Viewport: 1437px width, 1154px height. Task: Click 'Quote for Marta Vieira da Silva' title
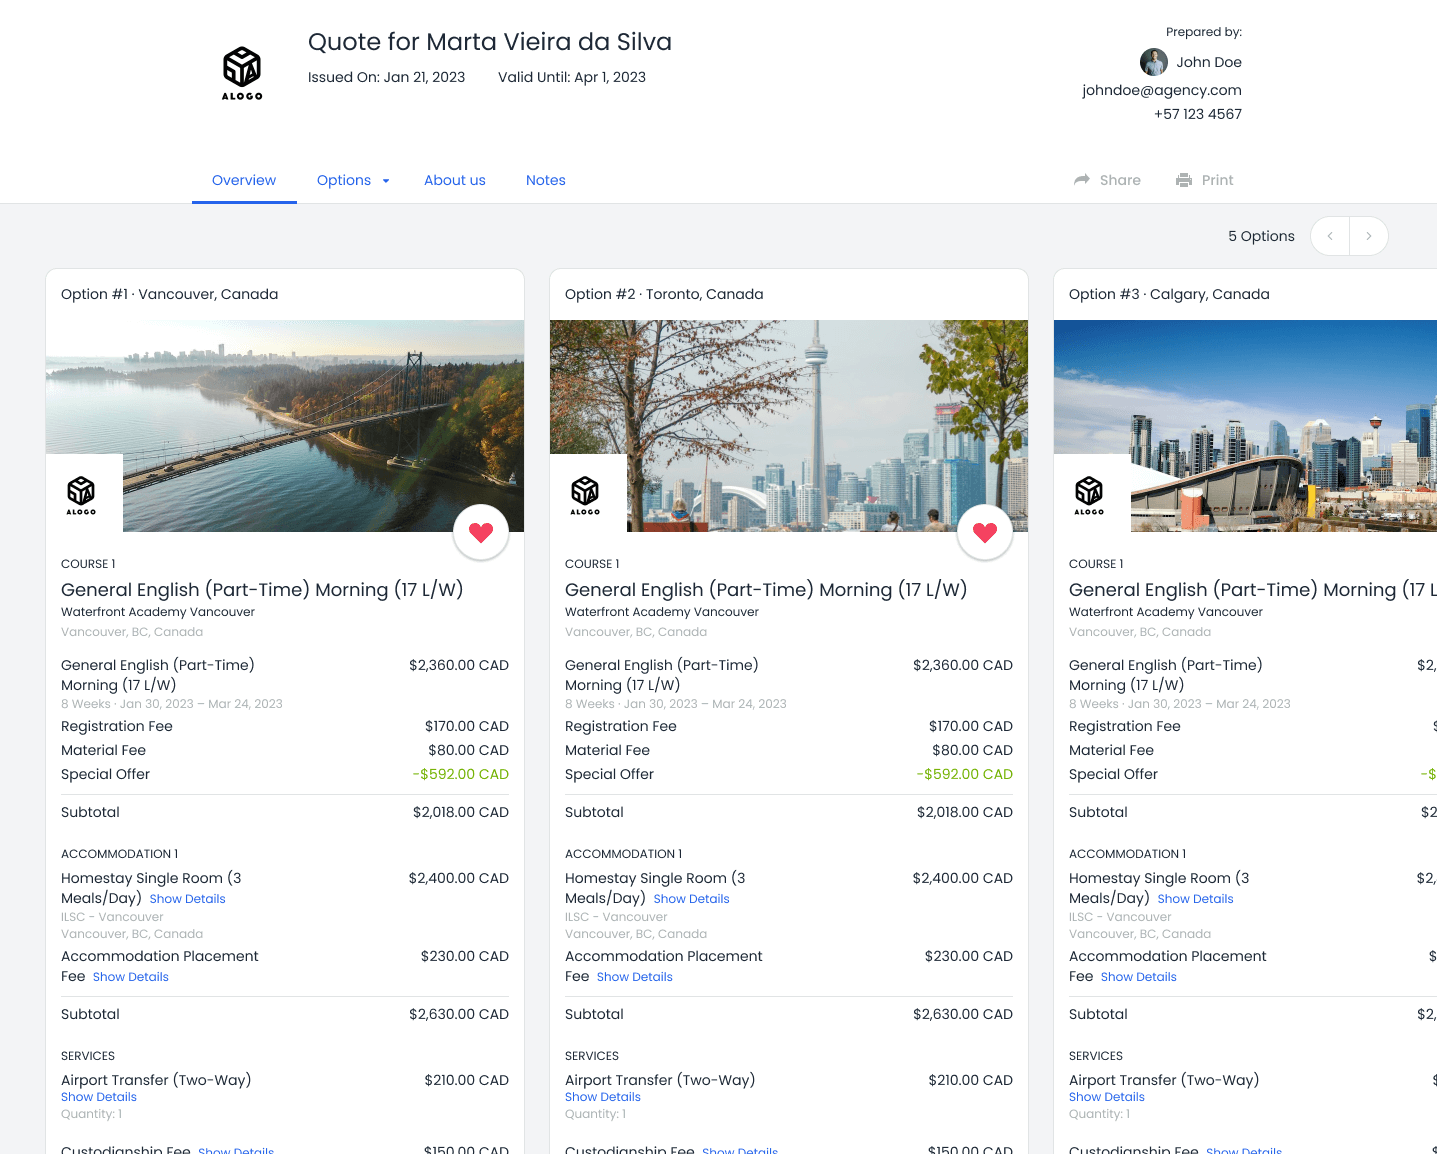(490, 42)
